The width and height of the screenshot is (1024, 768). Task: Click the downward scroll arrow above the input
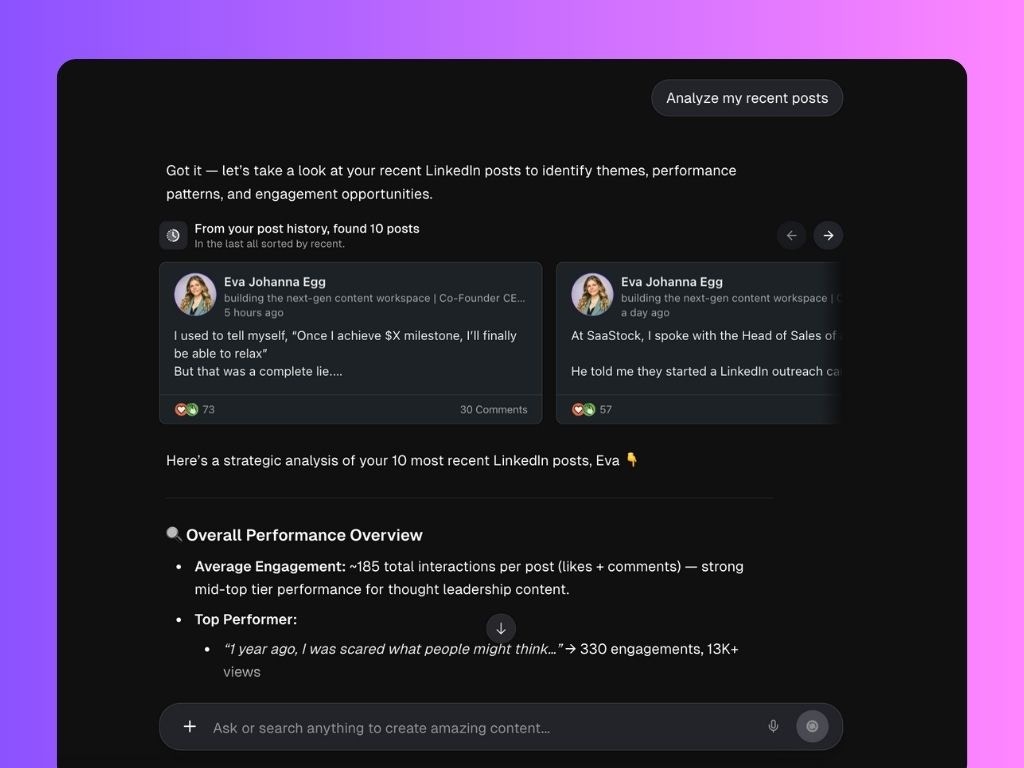click(x=500, y=628)
